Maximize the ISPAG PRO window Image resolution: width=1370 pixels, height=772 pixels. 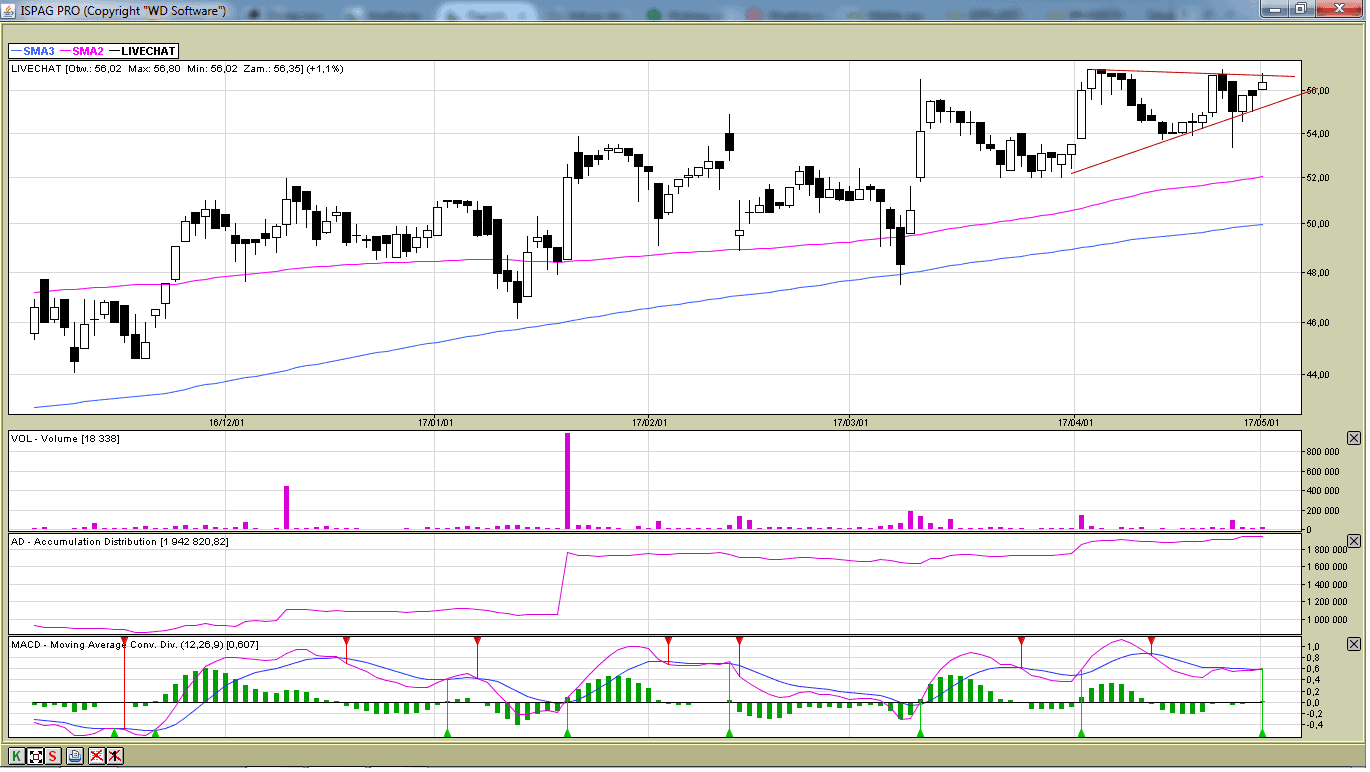pyautogui.click(x=1300, y=9)
